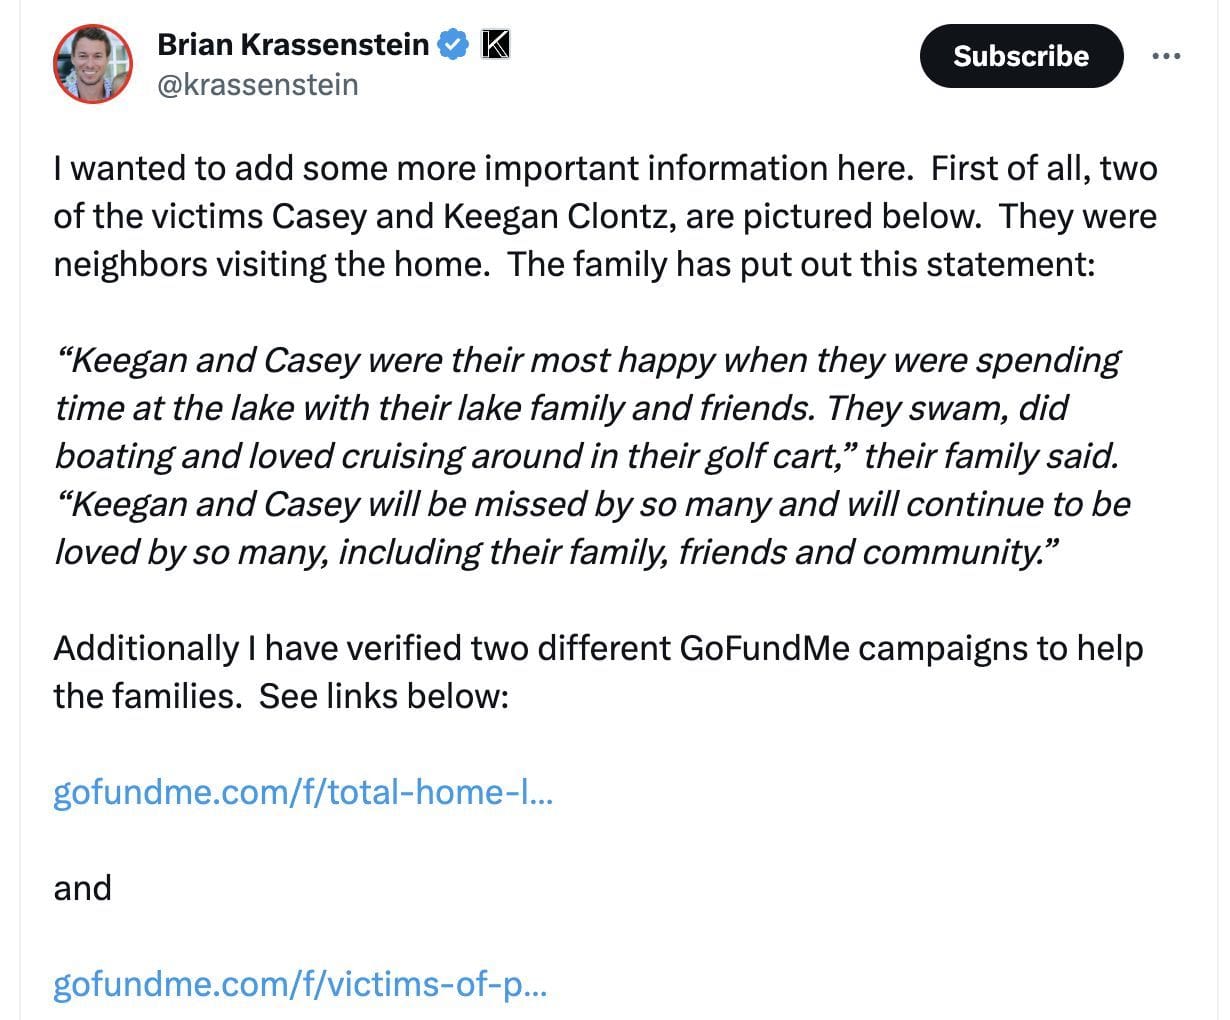Image resolution: width=1230 pixels, height=1020 pixels.
Task: Select the first paragraph of the post
Action: [x=600, y=215]
